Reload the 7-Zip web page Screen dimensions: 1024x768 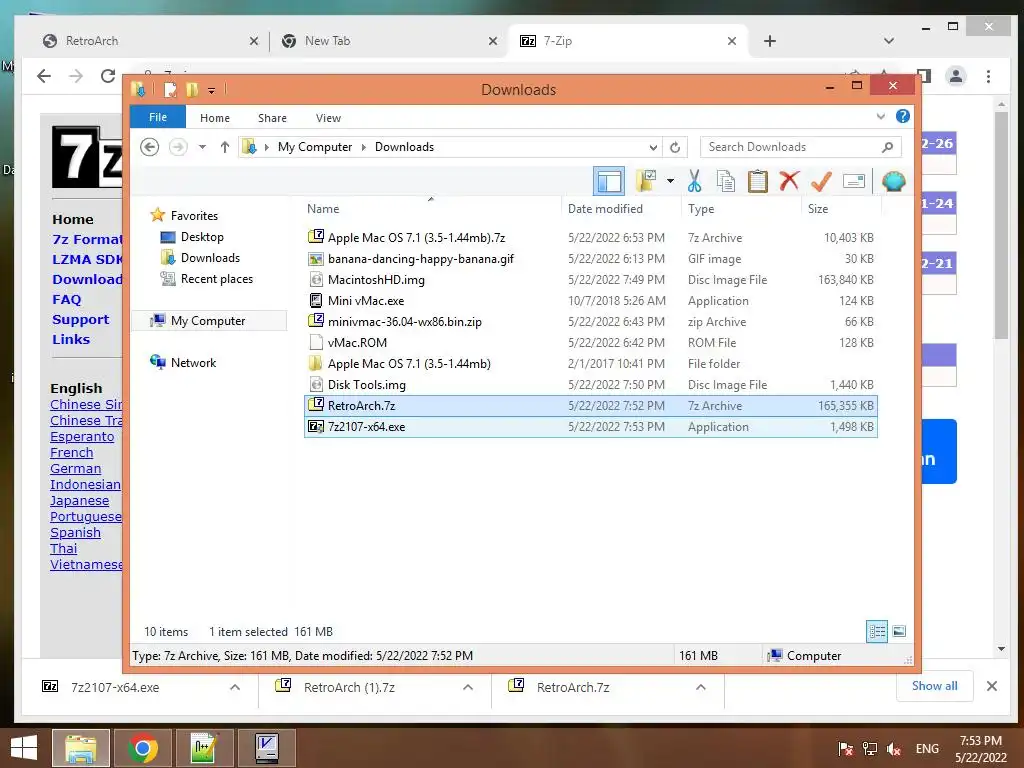point(108,76)
